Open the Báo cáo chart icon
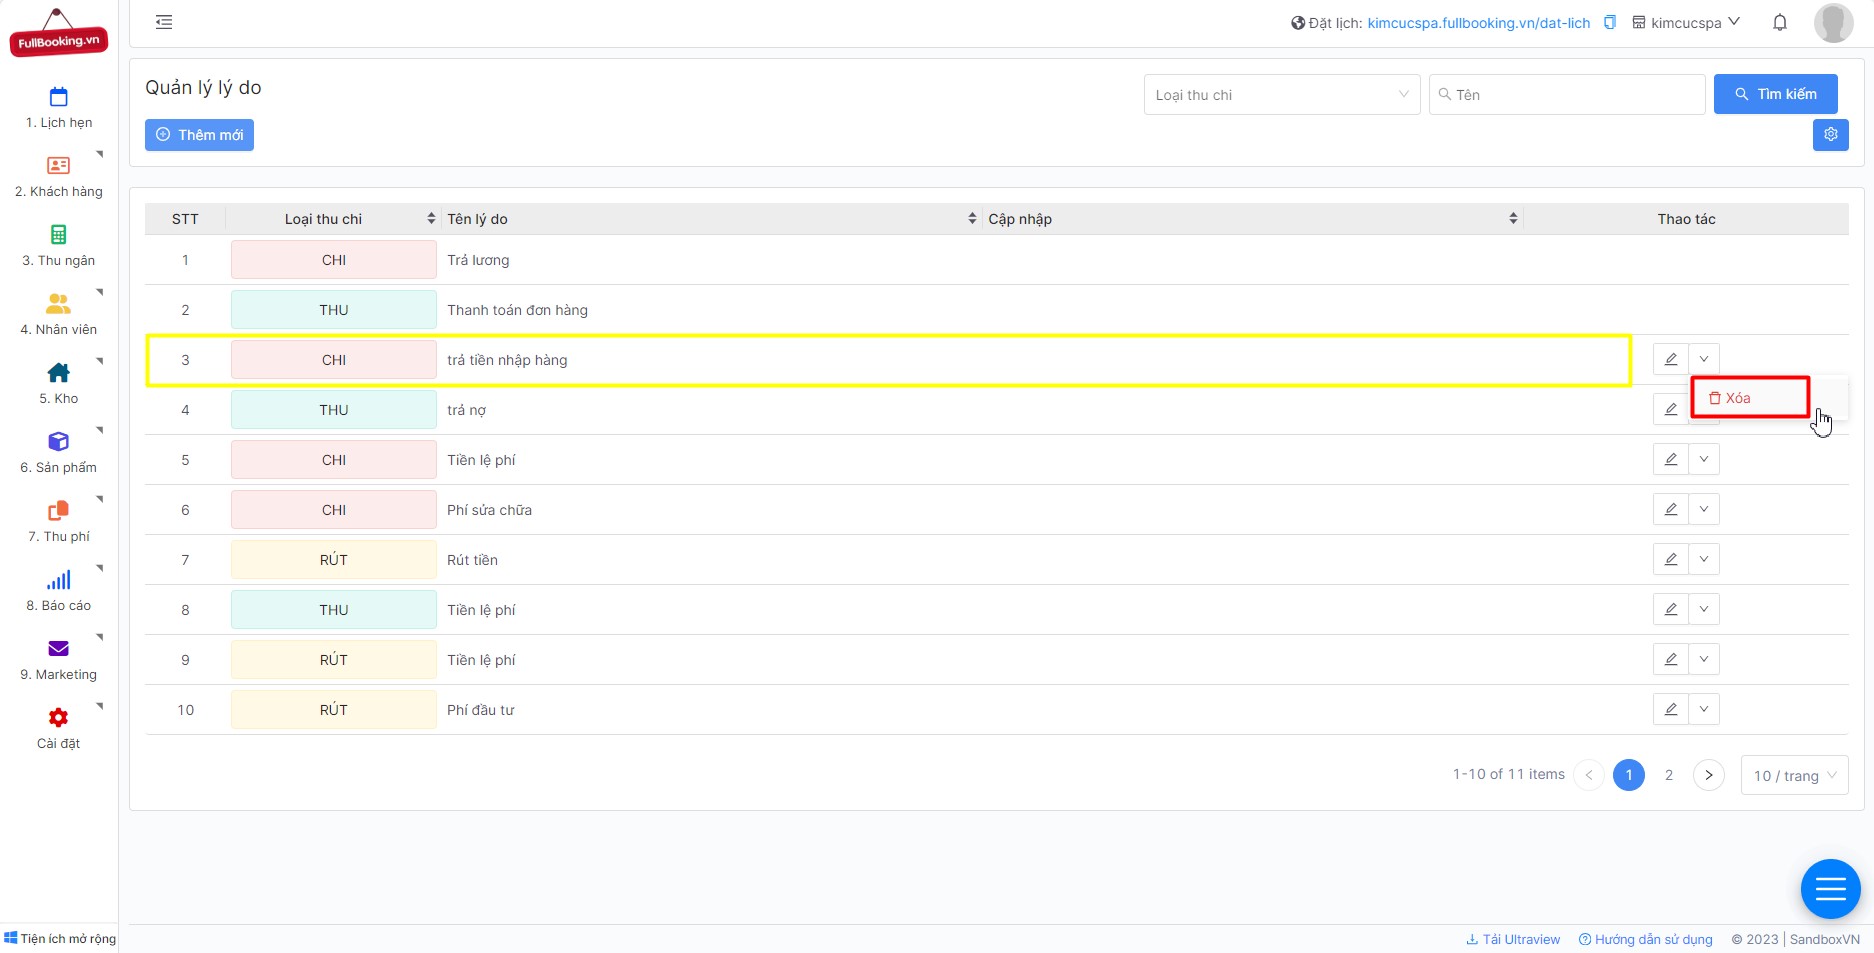 tap(58, 580)
